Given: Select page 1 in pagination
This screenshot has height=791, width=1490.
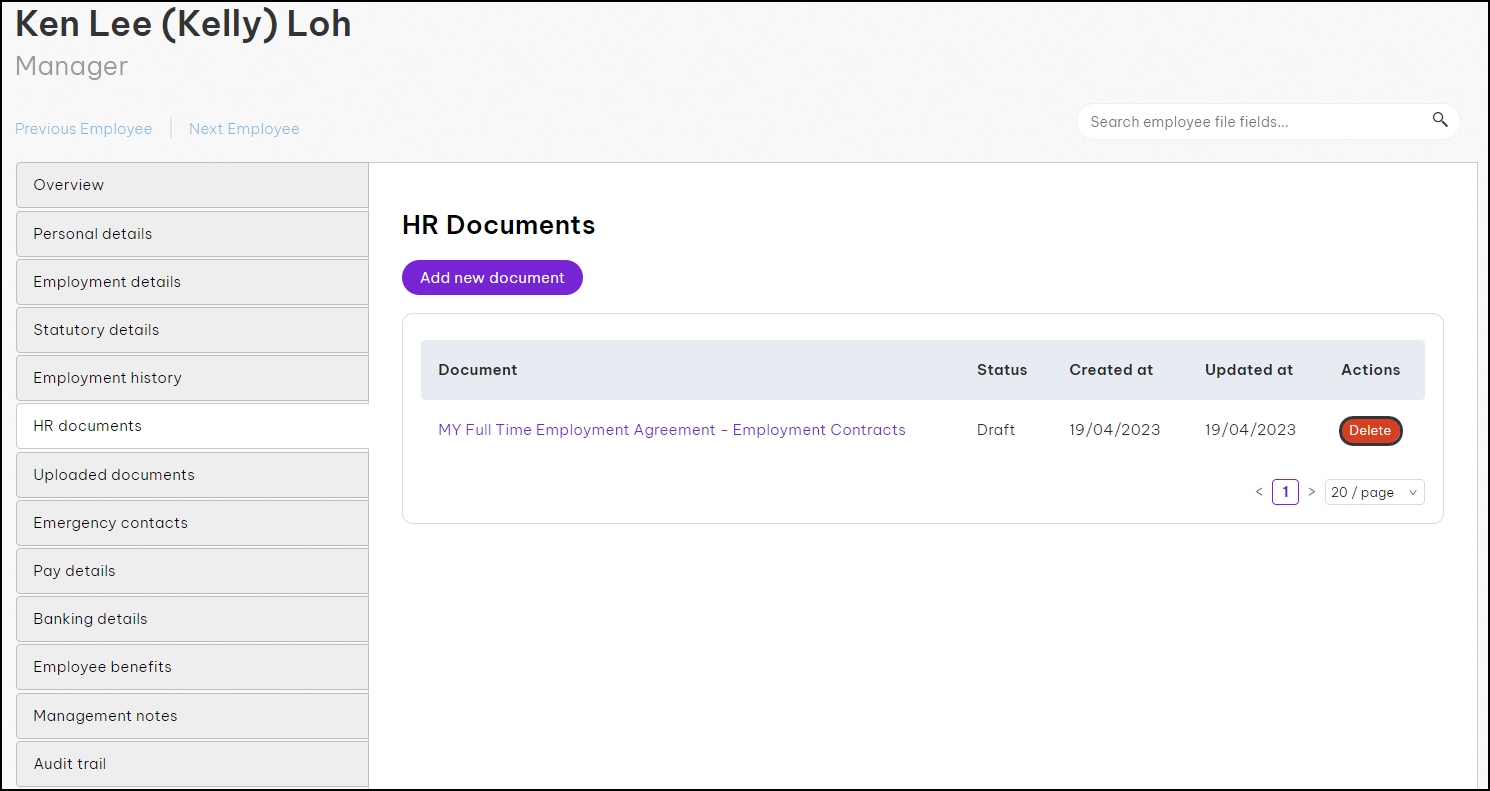Looking at the screenshot, I should pos(1285,492).
